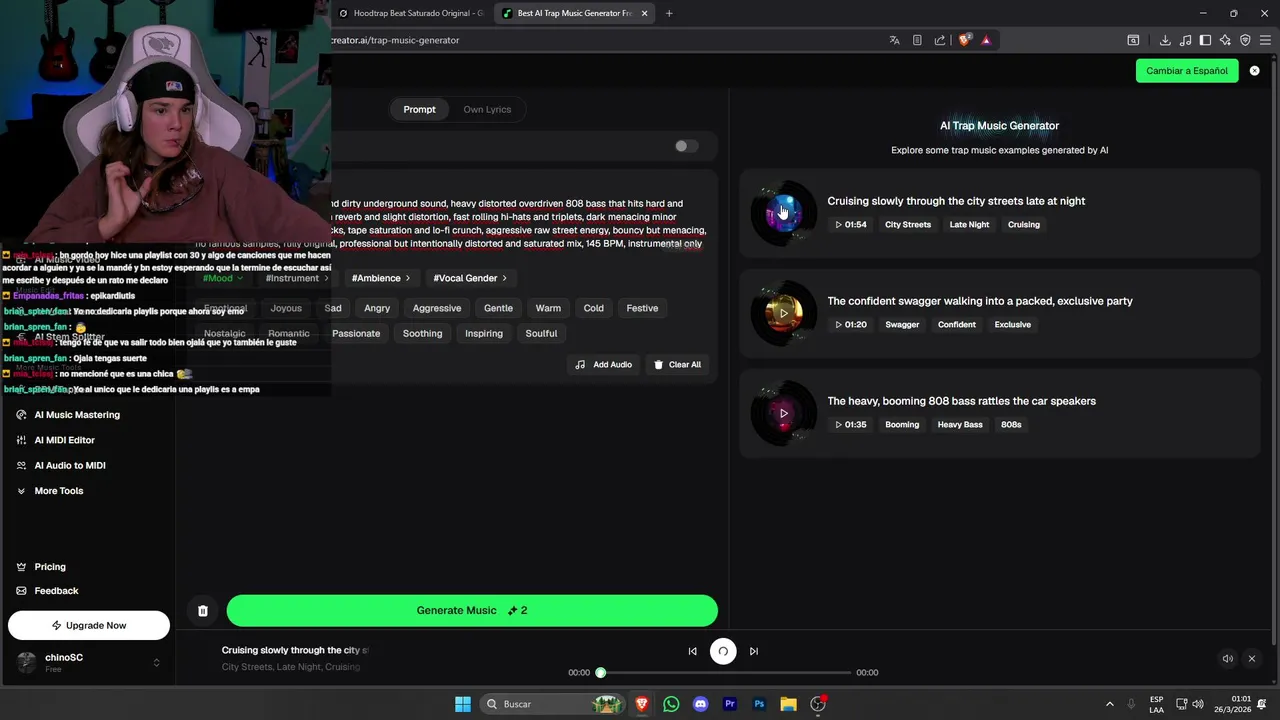
Task: Close the Best AI Trap Music Generator tab
Action: click(x=644, y=13)
